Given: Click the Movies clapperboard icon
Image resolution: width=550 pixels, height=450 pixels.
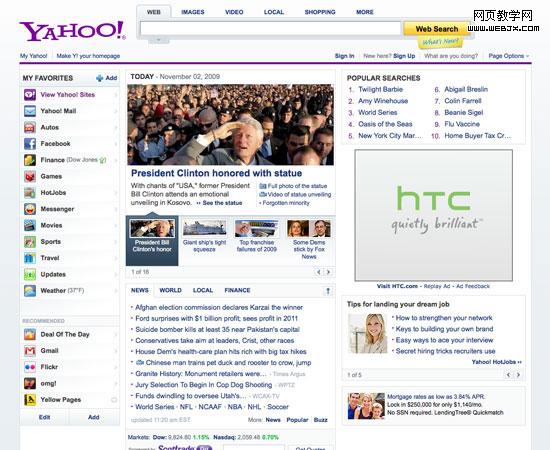Looking at the screenshot, I should point(30,225).
